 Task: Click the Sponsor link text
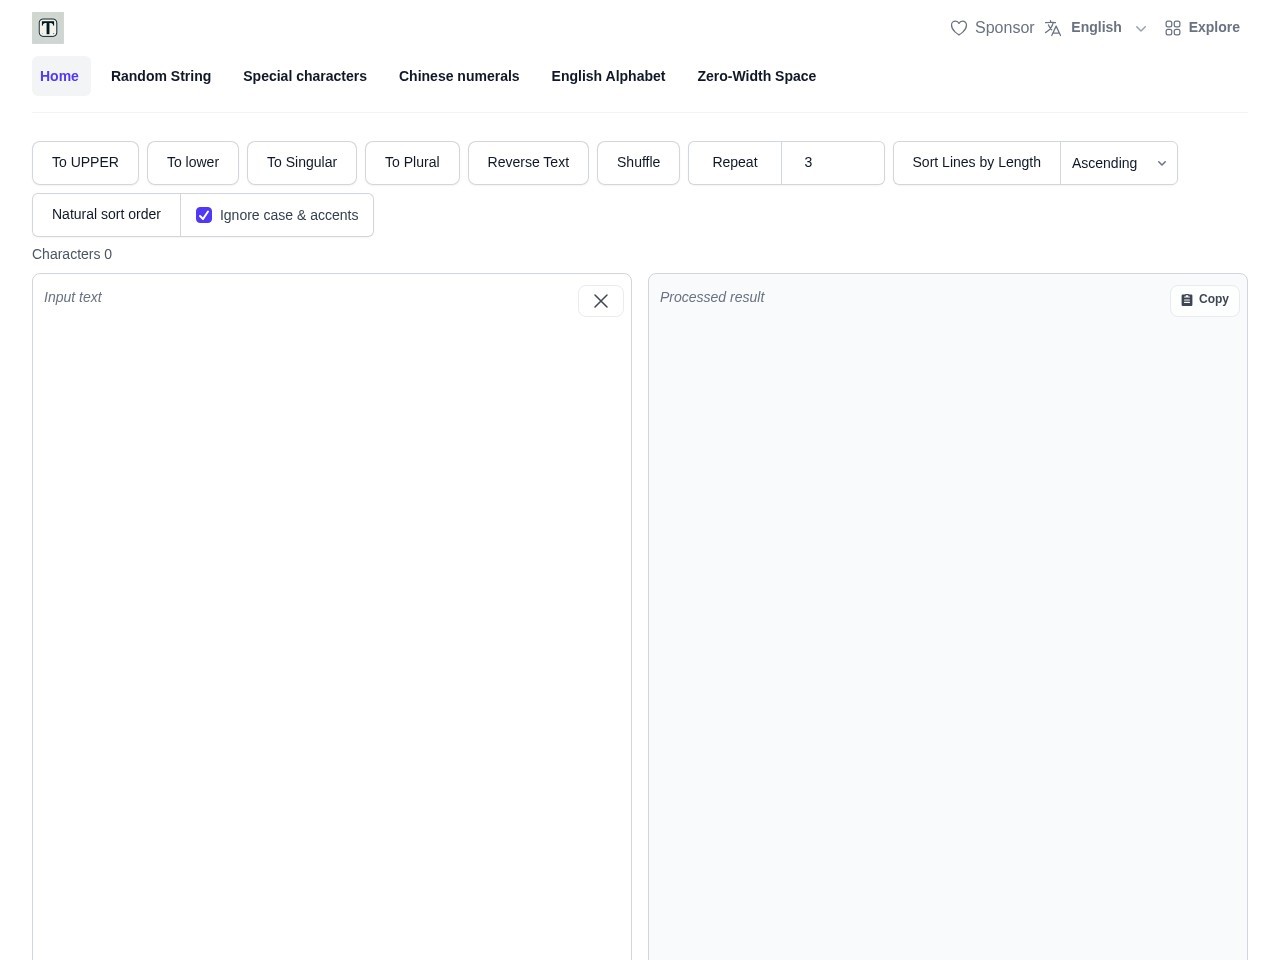click(1004, 28)
